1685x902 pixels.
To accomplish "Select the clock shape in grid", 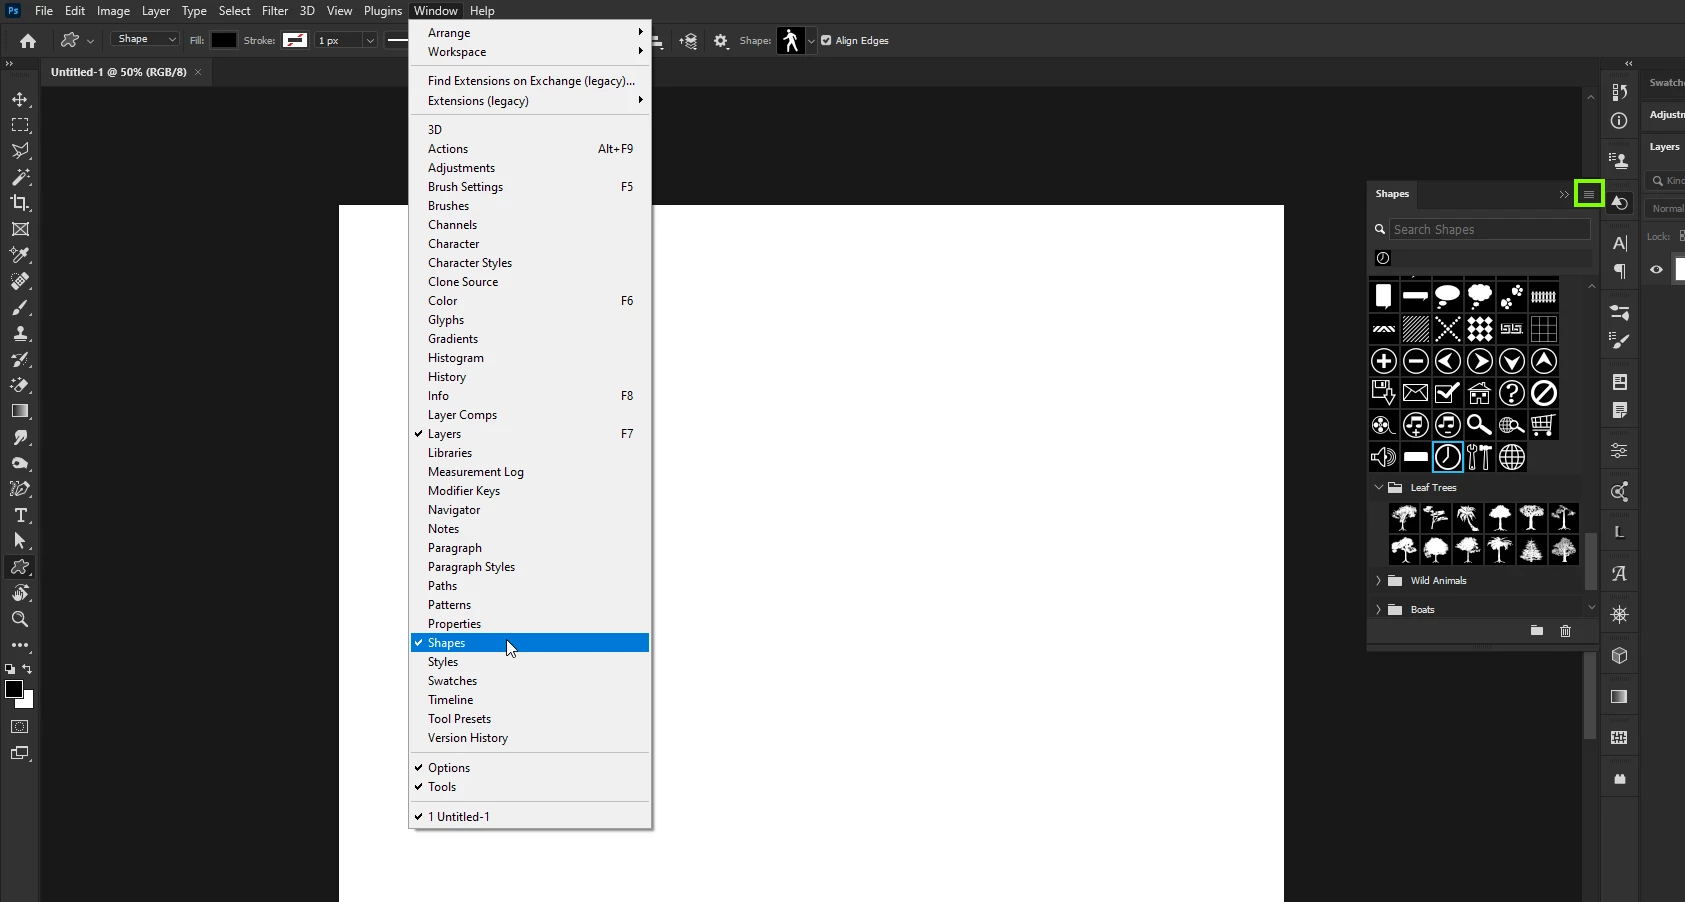I will pos(1448,457).
